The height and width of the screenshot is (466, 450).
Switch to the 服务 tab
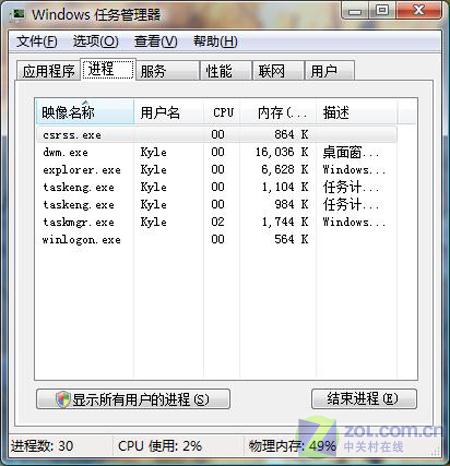click(168, 71)
